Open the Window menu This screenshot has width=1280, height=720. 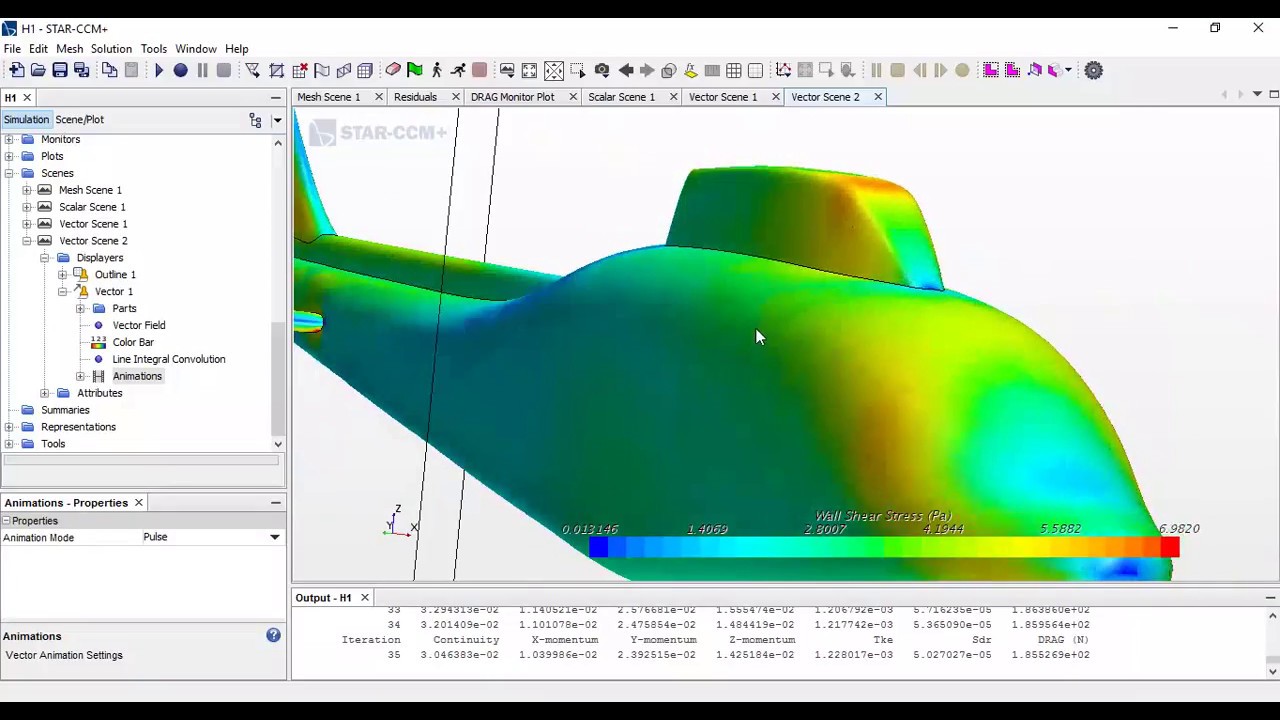coord(196,49)
